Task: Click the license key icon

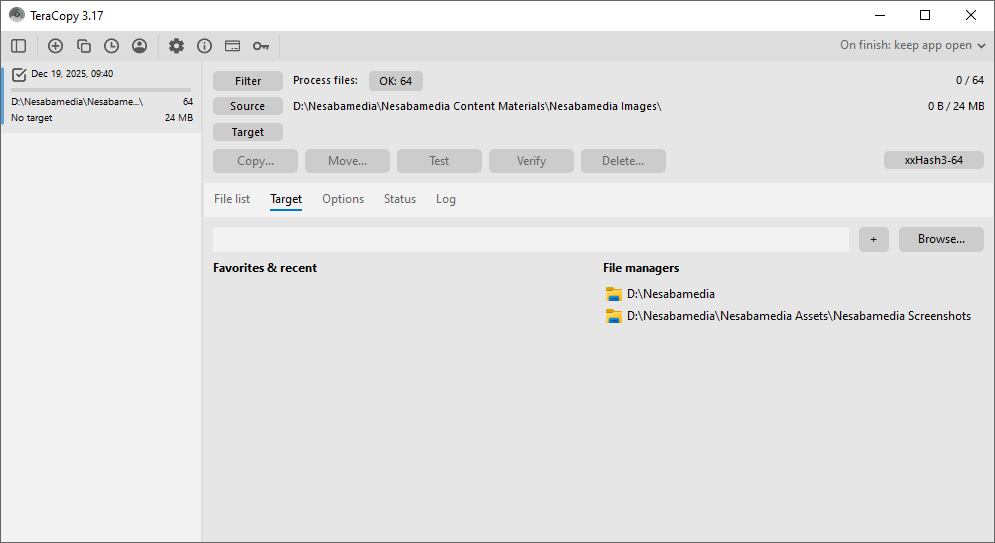Action: point(260,46)
